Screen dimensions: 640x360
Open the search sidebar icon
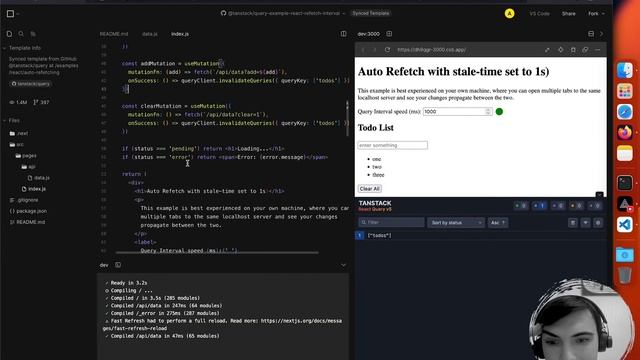(21, 34)
